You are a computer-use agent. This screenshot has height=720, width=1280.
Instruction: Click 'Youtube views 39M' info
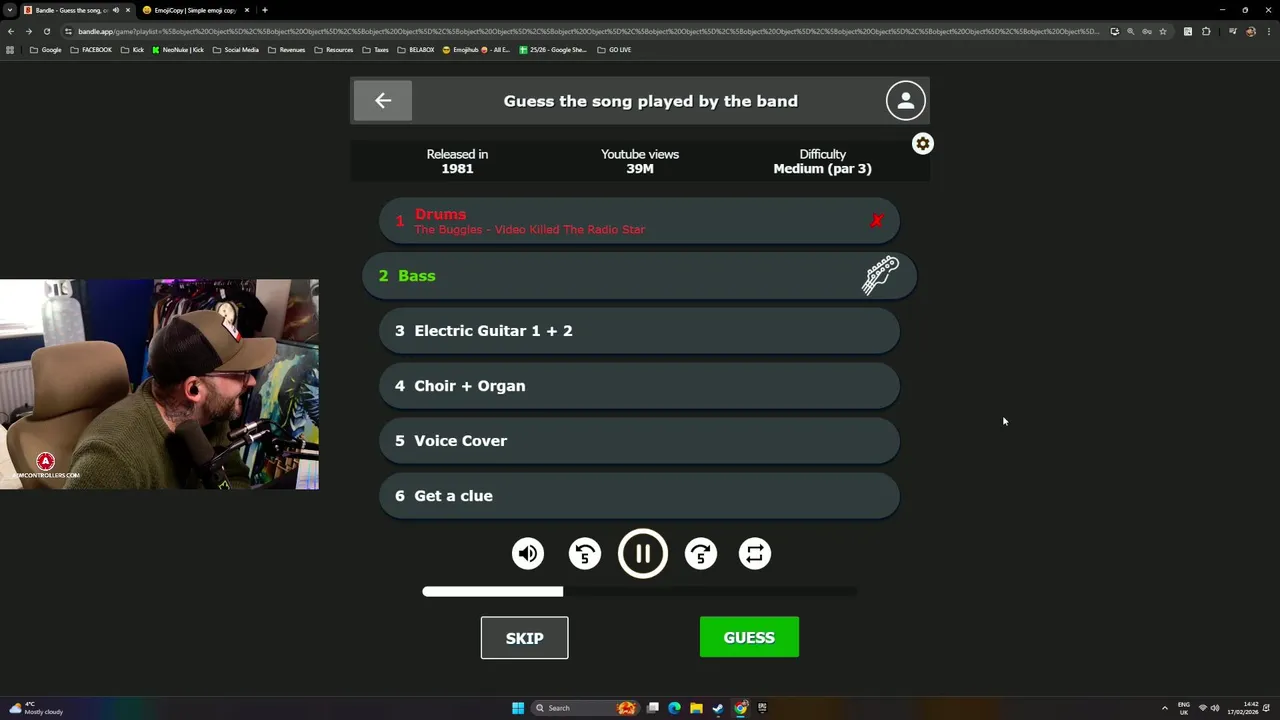pos(640,161)
